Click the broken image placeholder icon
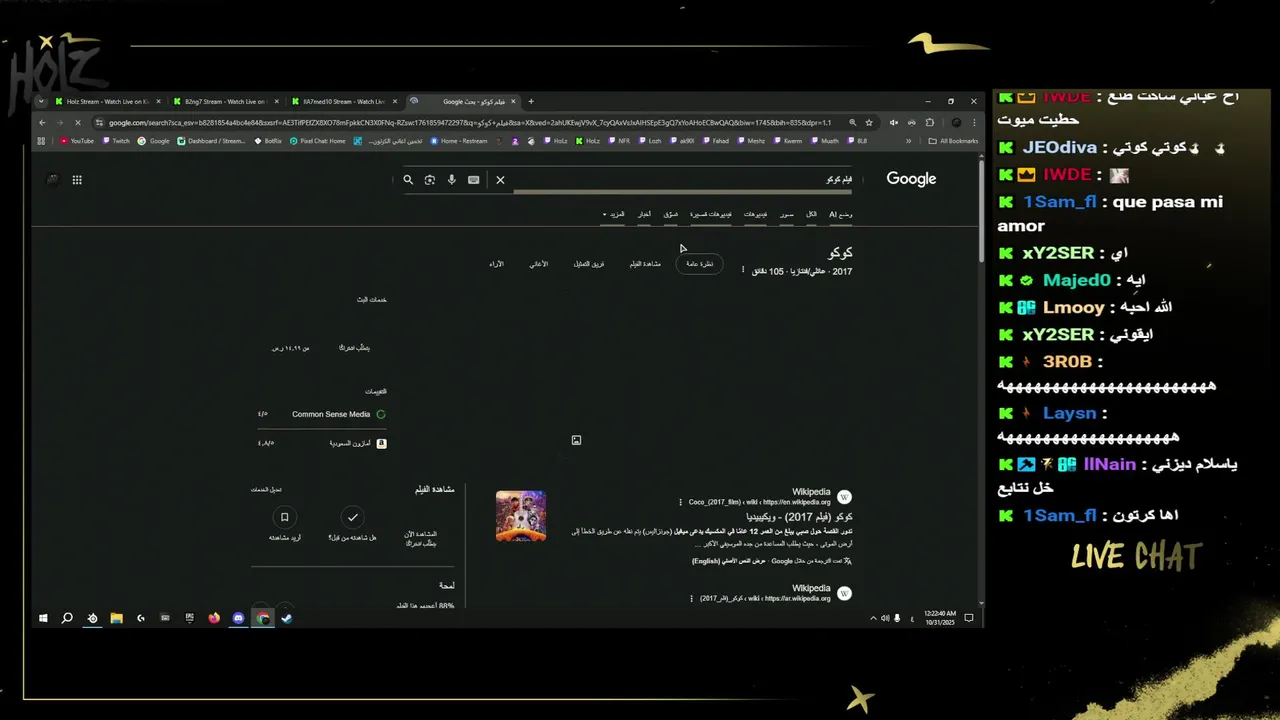This screenshot has height=720, width=1280. [x=576, y=440]
